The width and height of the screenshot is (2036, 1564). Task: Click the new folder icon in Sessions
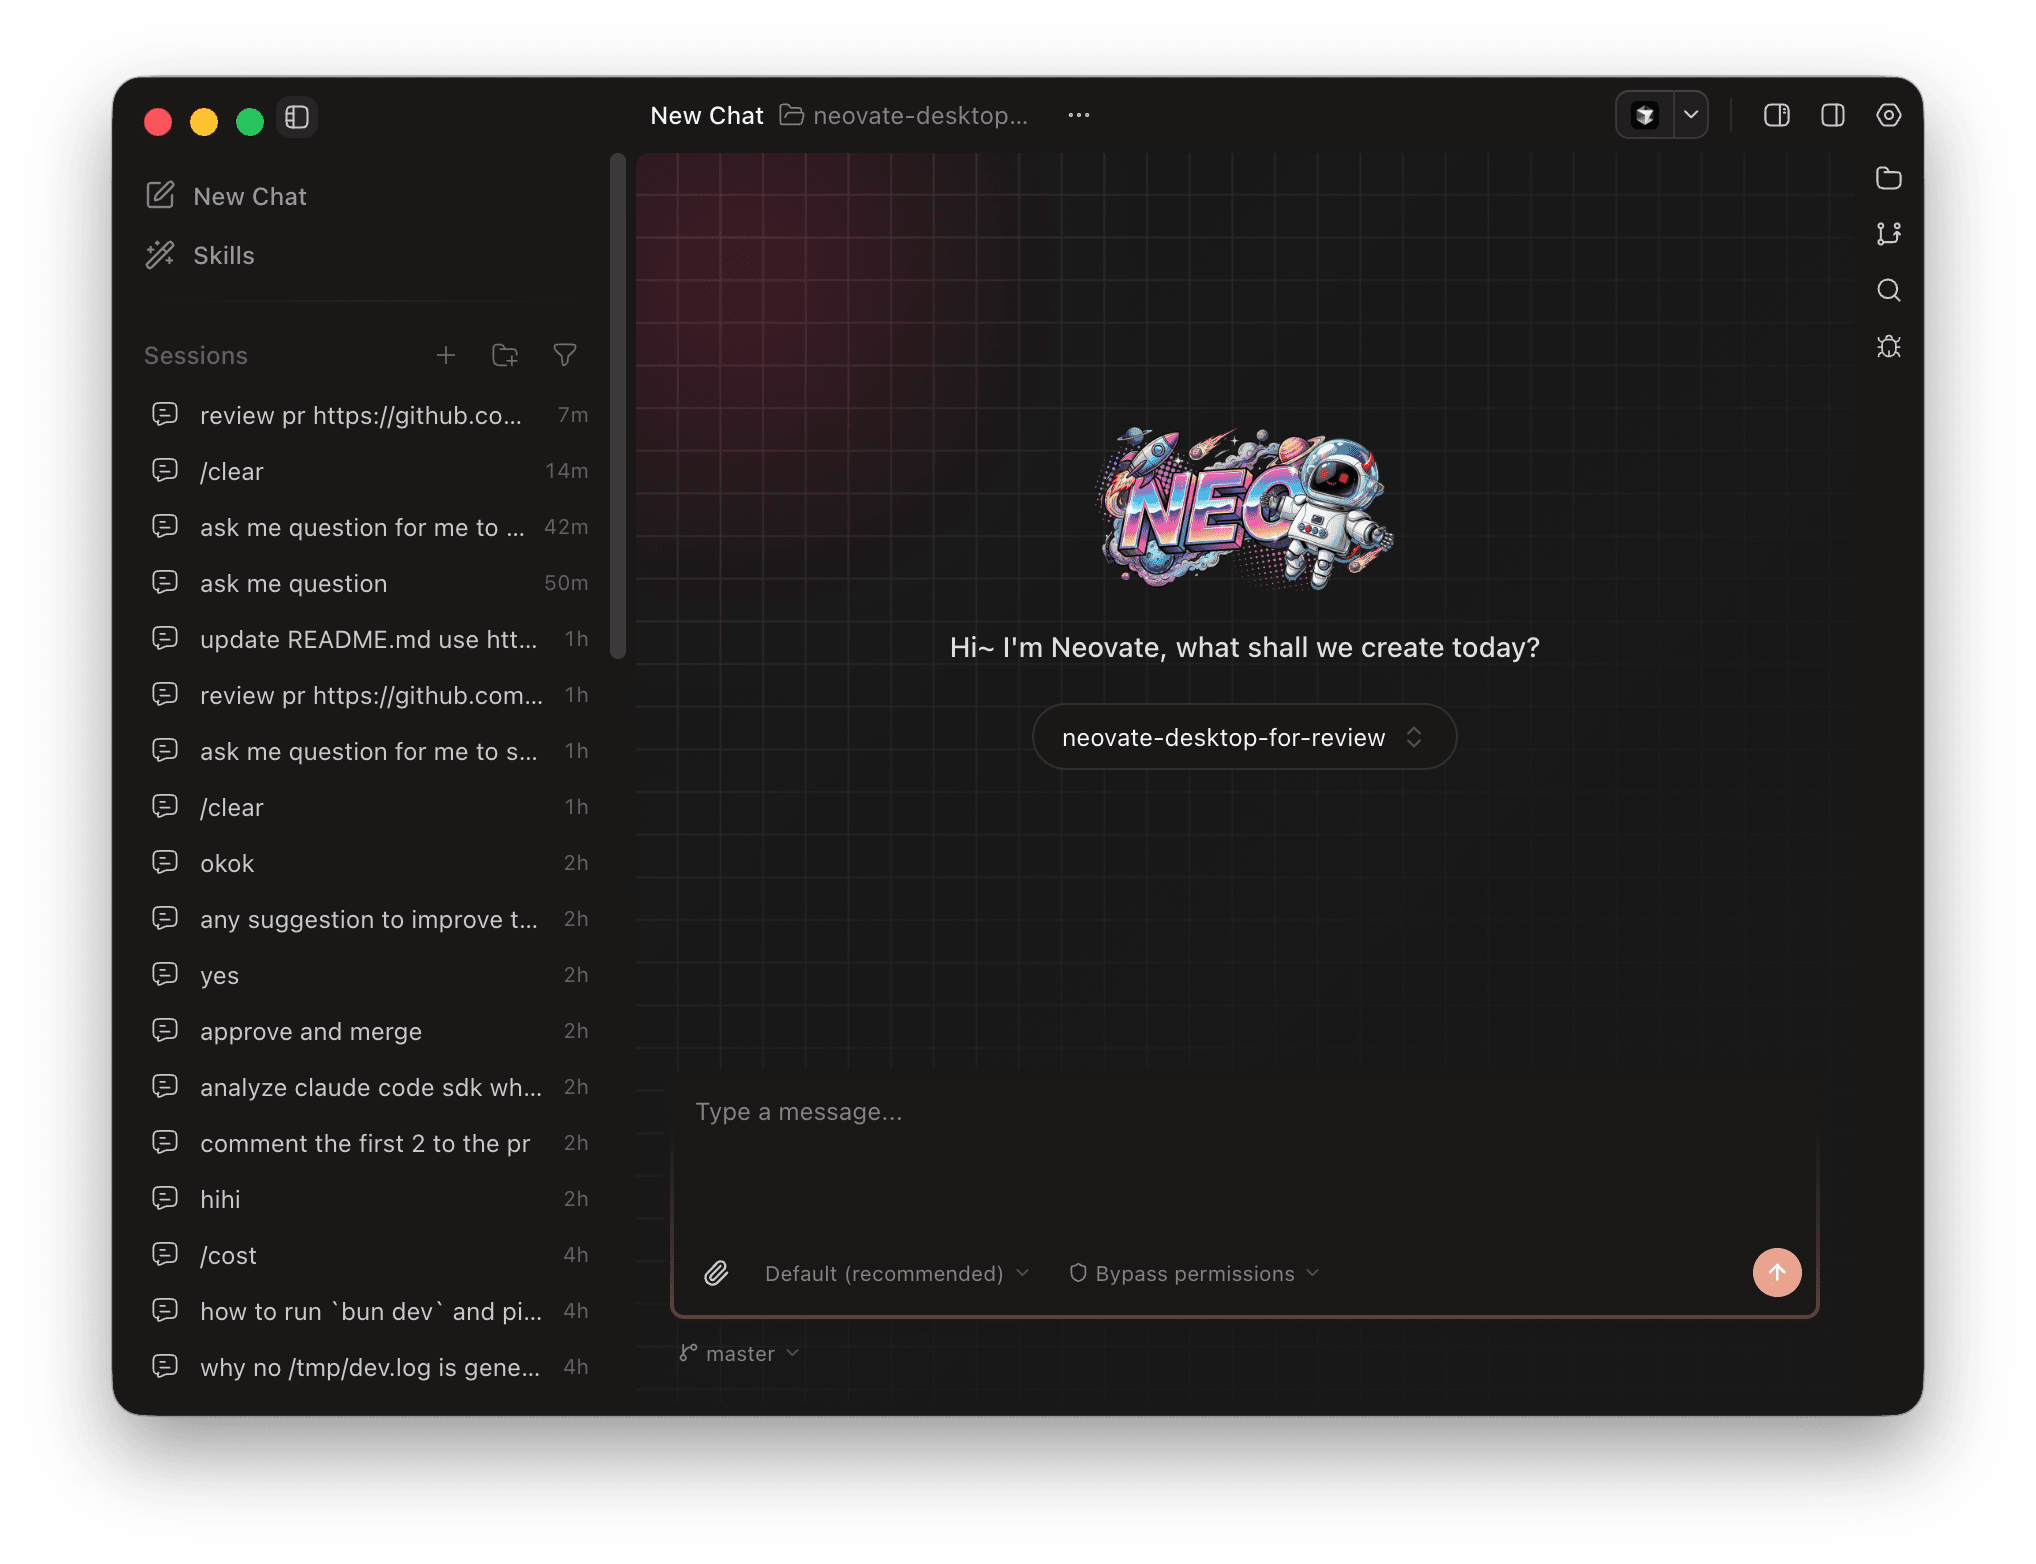(x=505, y=355)
